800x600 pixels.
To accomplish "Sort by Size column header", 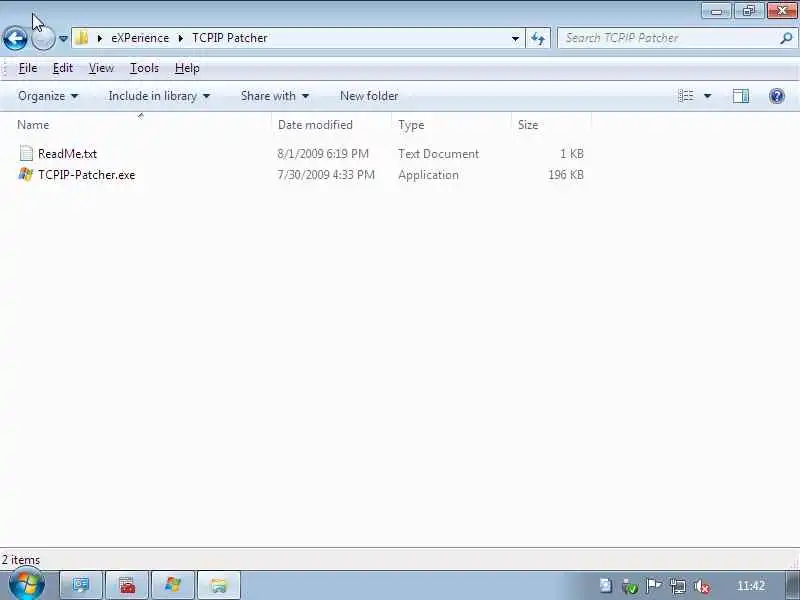I will coord(528,125).
